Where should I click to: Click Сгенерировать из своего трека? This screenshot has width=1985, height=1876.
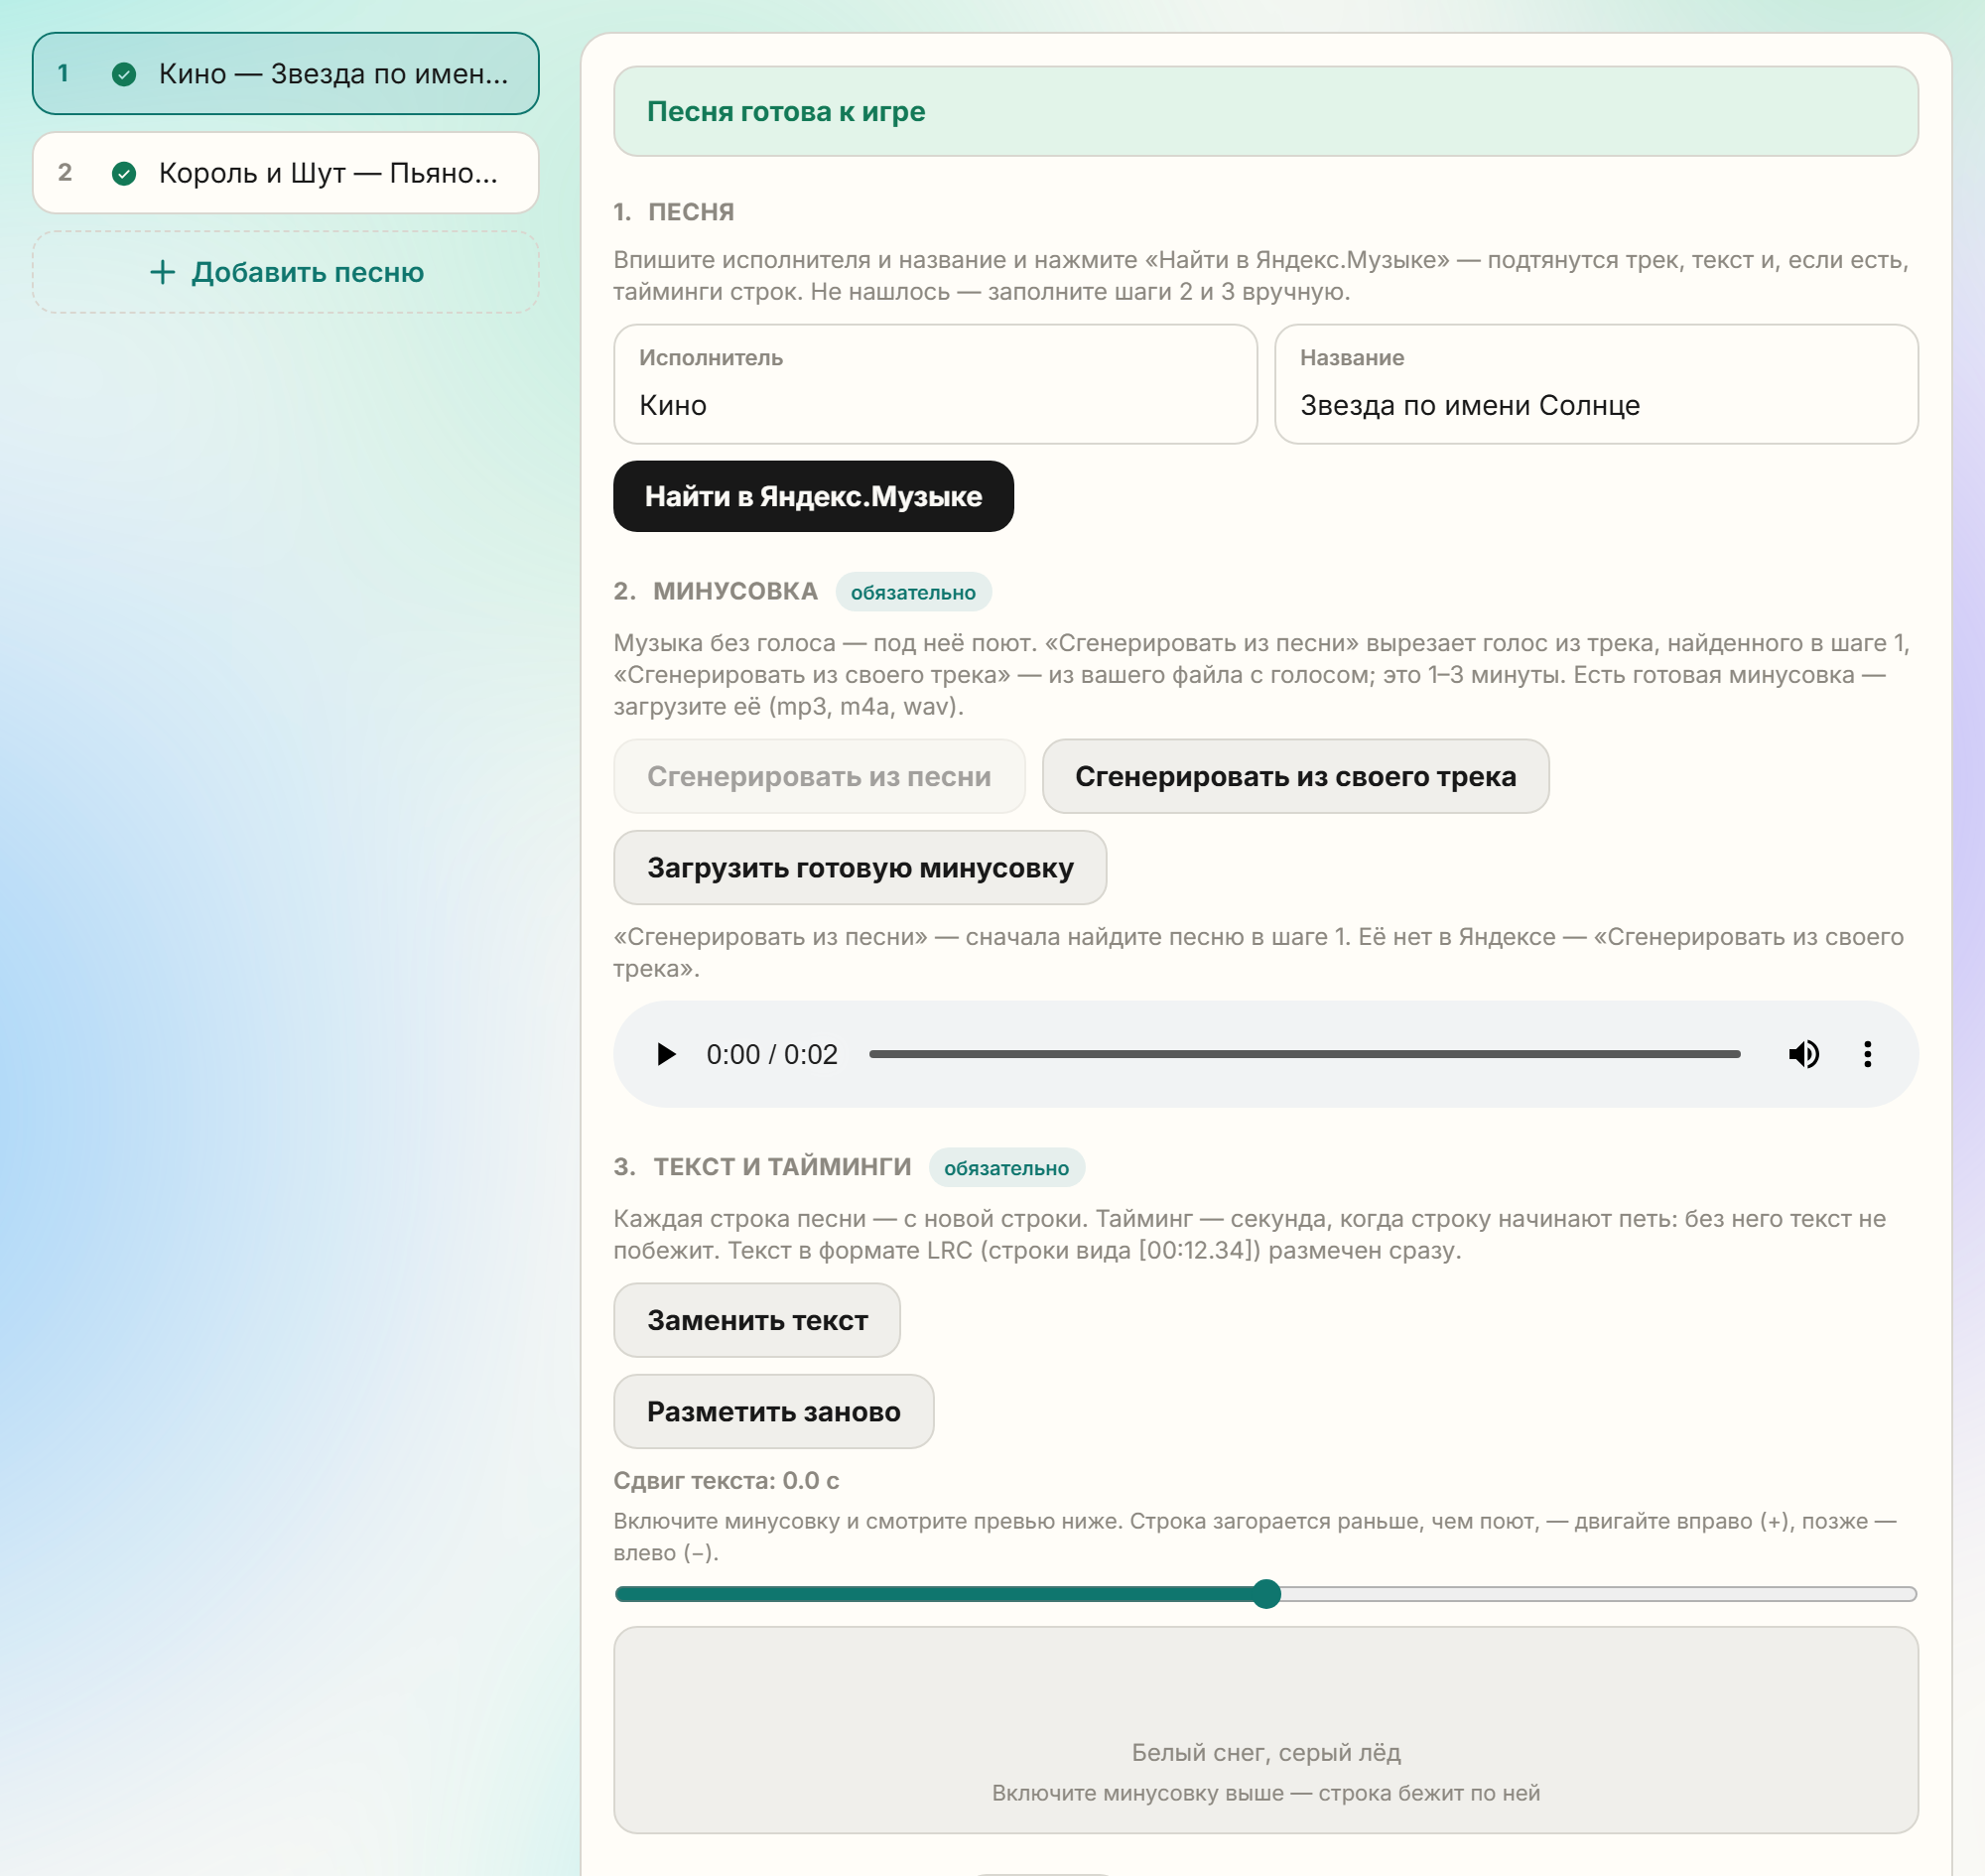click(x=1295, y=776)
